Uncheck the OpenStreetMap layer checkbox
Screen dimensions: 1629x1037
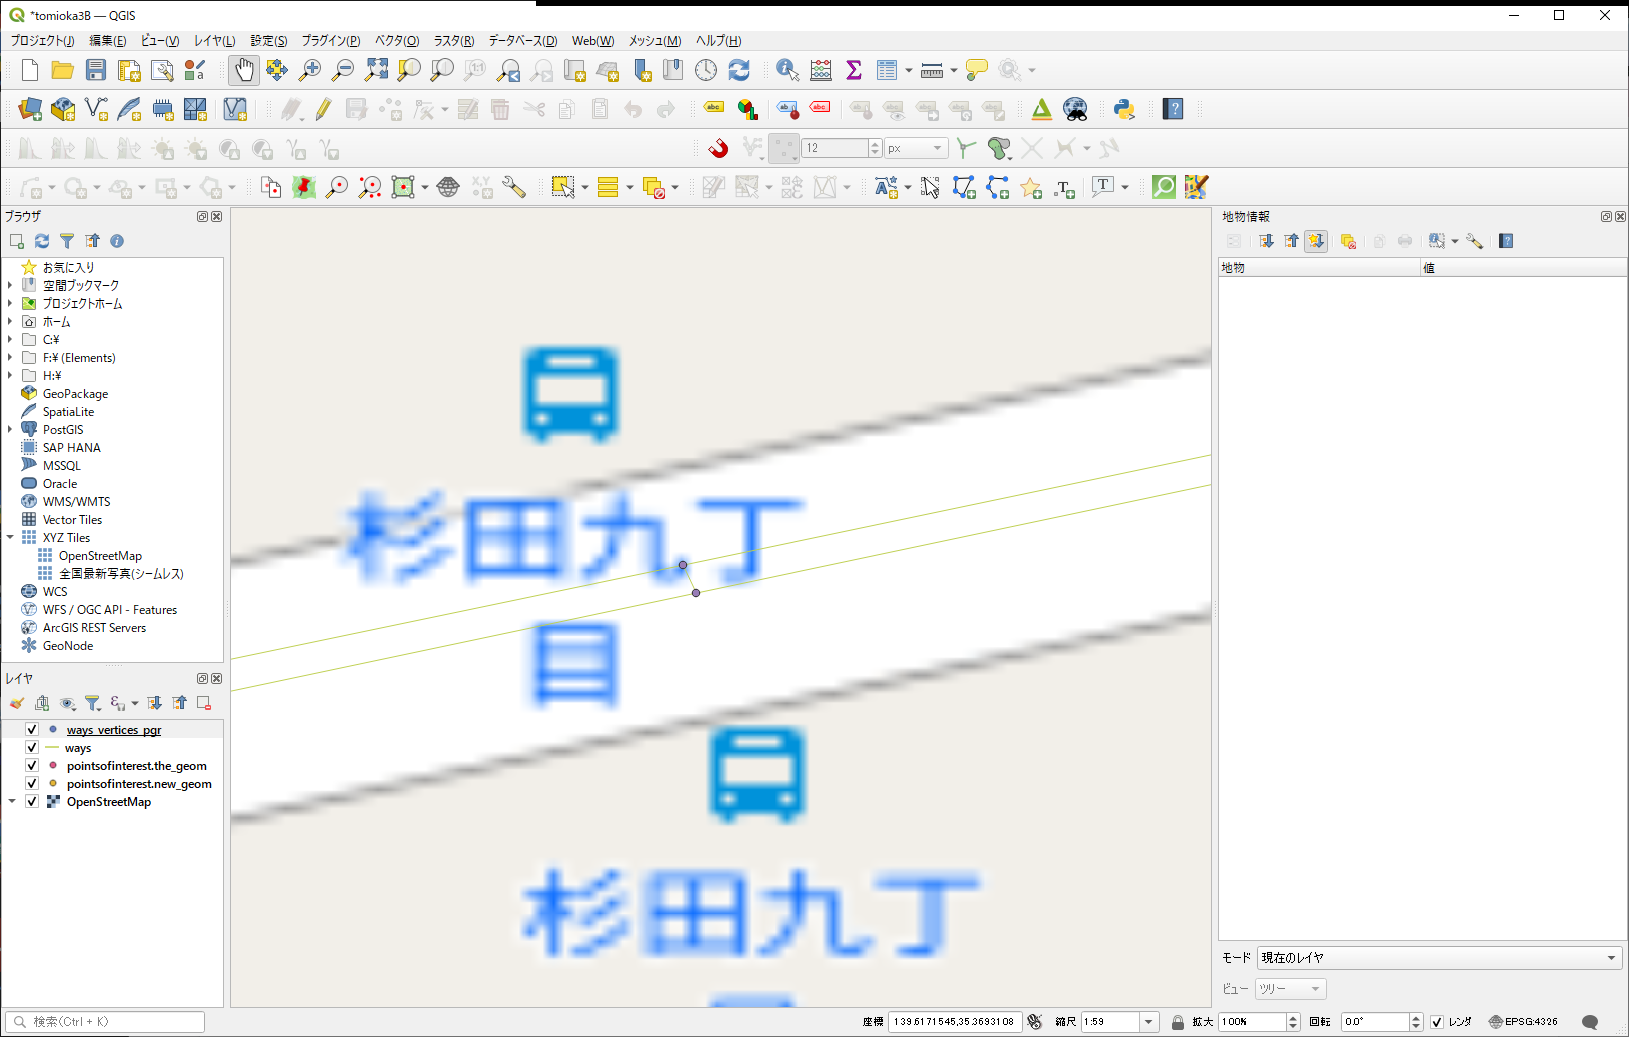tap(32, 802)
